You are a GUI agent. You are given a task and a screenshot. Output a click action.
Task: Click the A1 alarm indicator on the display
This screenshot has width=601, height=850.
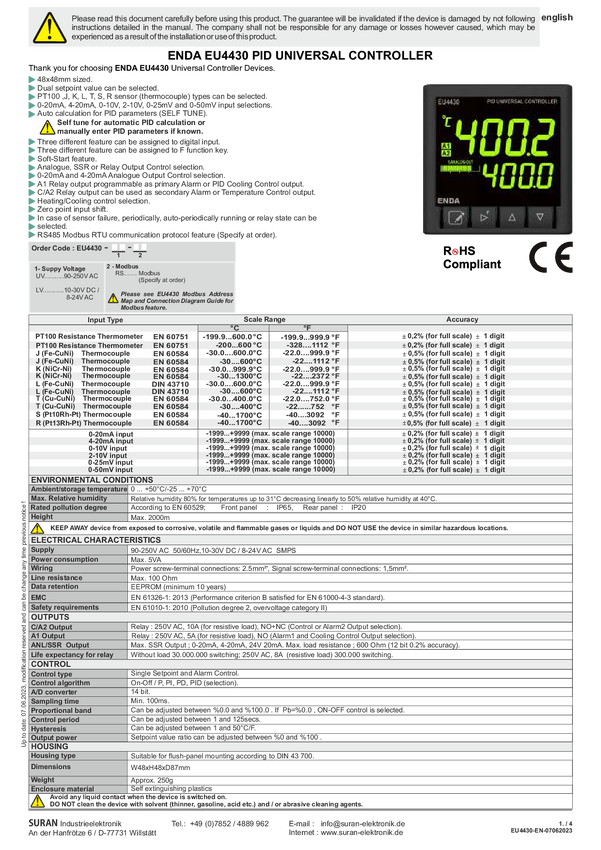pos(446,146)
